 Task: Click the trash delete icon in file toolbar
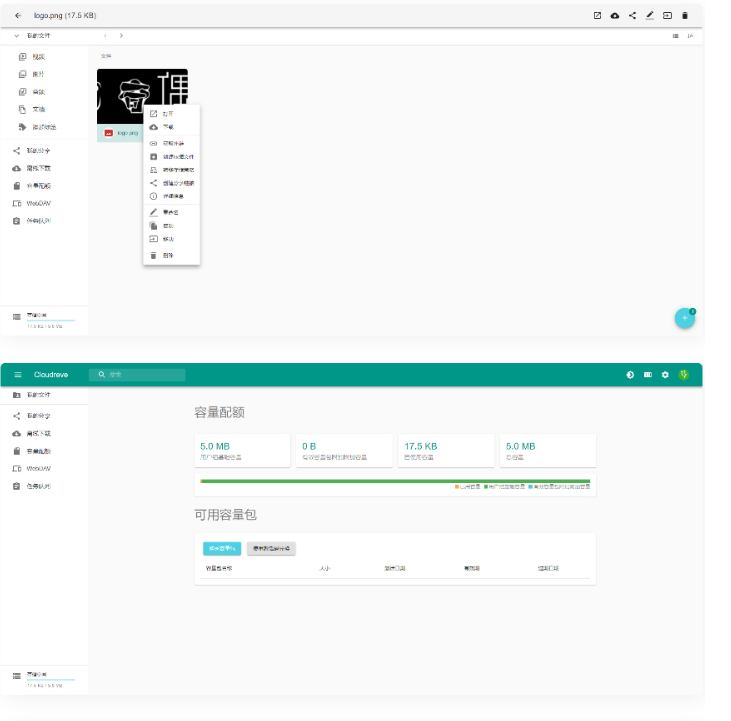coord(685,15)
